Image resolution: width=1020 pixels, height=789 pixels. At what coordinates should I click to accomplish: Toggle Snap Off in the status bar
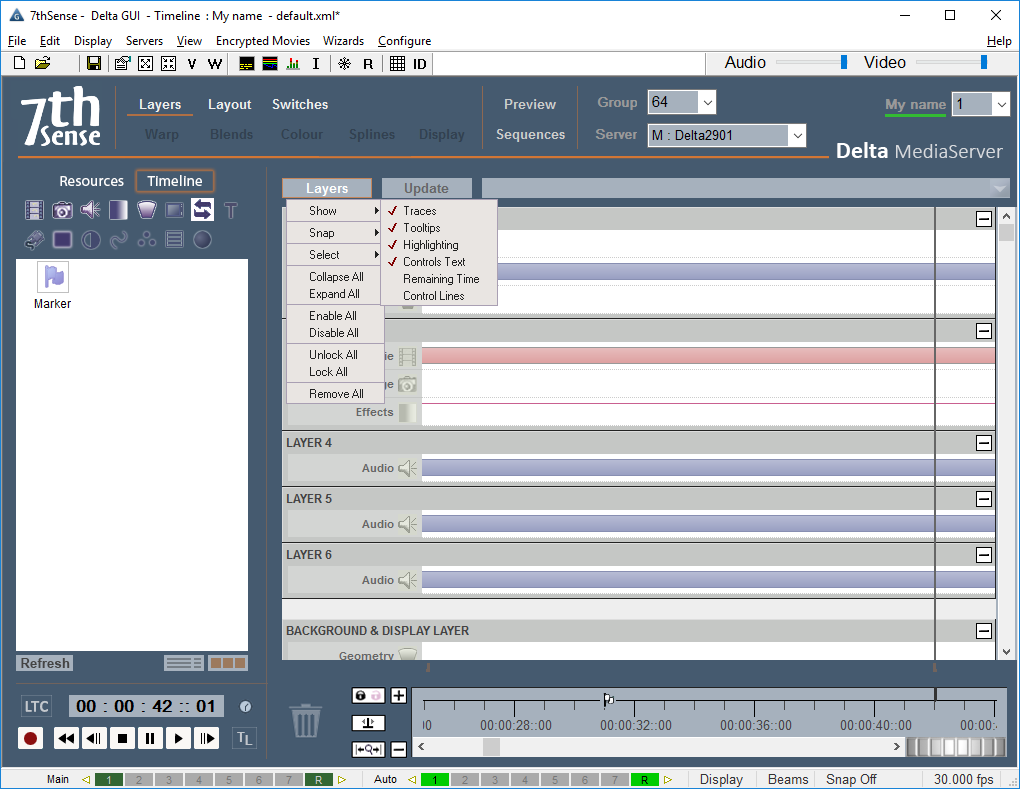tap(851, 779)
